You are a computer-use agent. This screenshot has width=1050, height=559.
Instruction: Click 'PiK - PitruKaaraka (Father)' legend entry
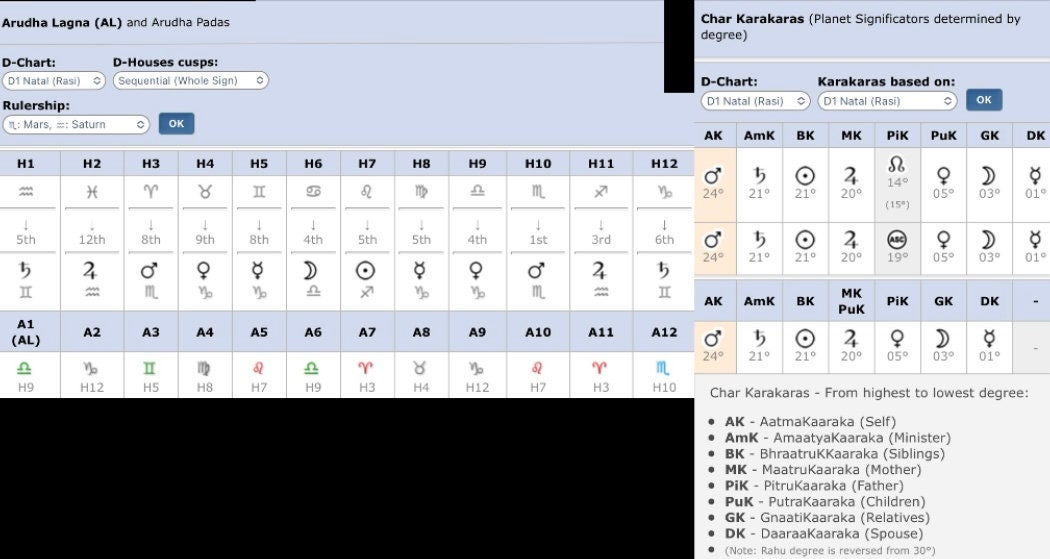tap(814, 486)
